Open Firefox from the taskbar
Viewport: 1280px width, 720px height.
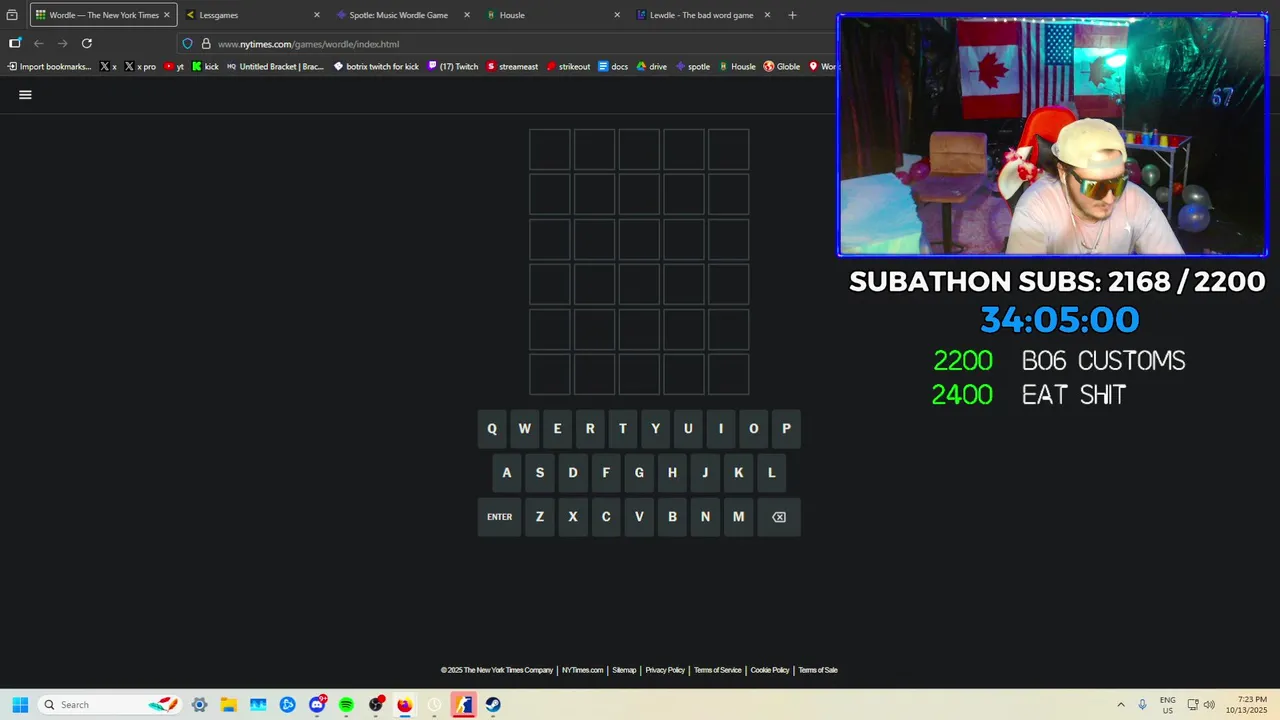(x=405, y=705)
